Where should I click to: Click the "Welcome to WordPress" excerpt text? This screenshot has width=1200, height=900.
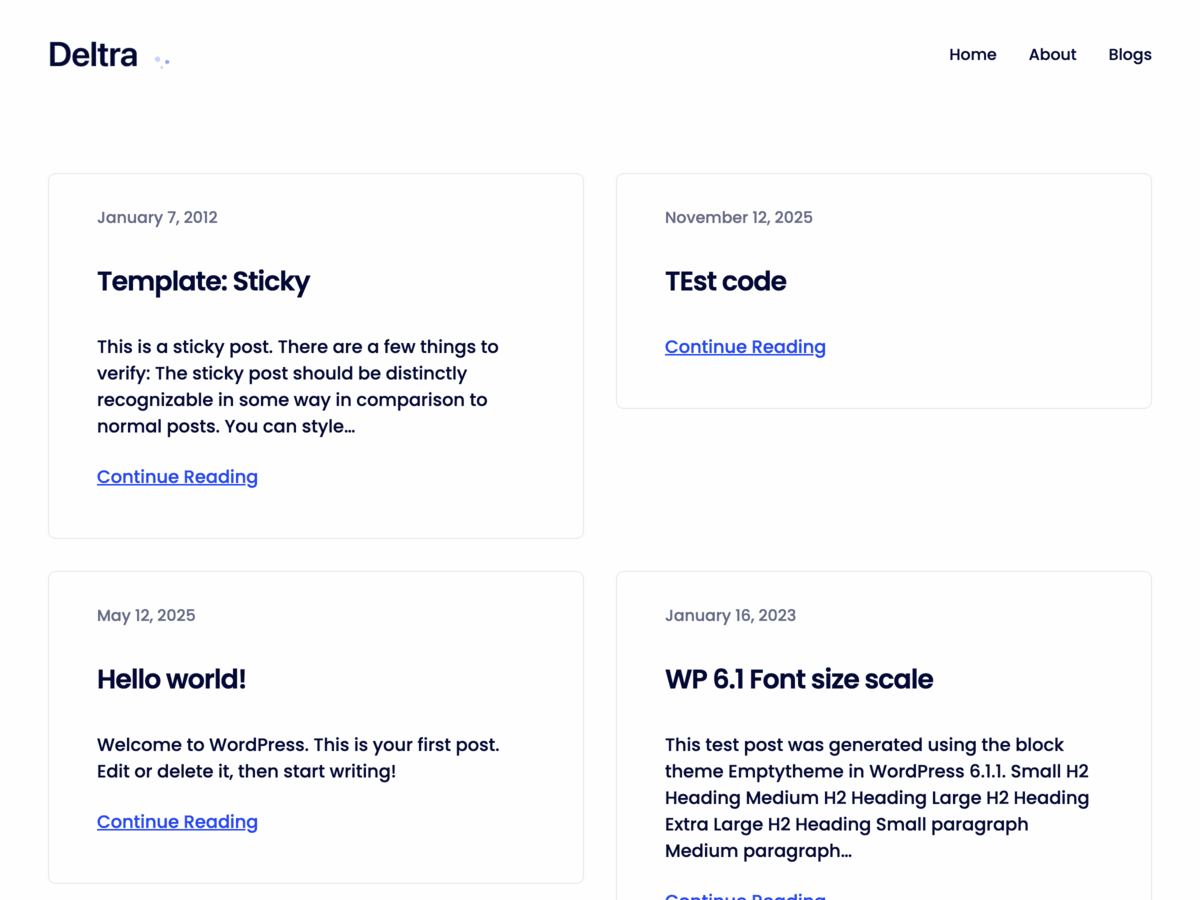[297, 758]
